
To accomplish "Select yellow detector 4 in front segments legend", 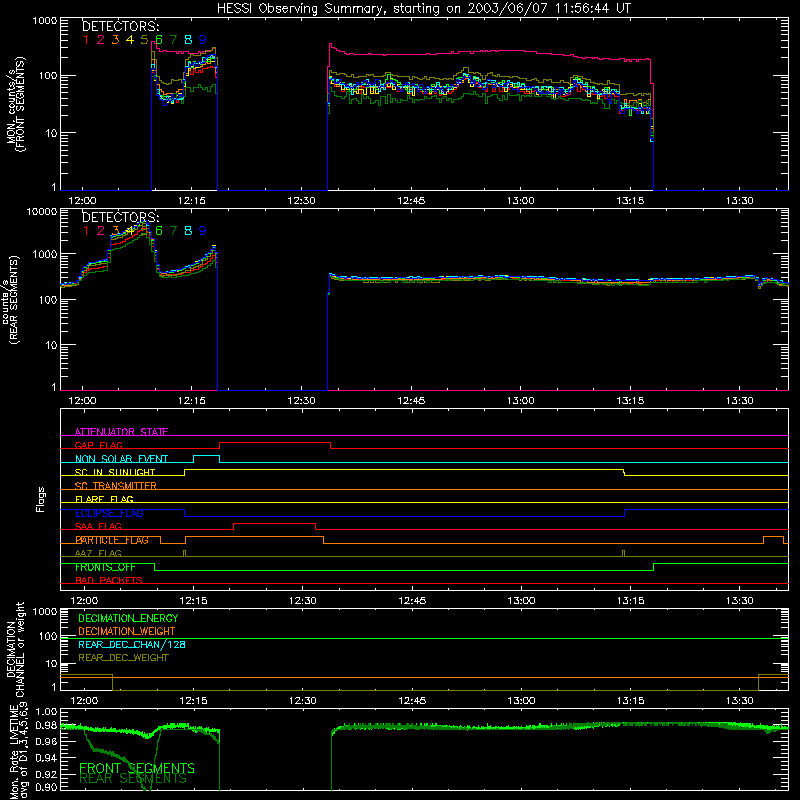I will (x=130, y=40).
